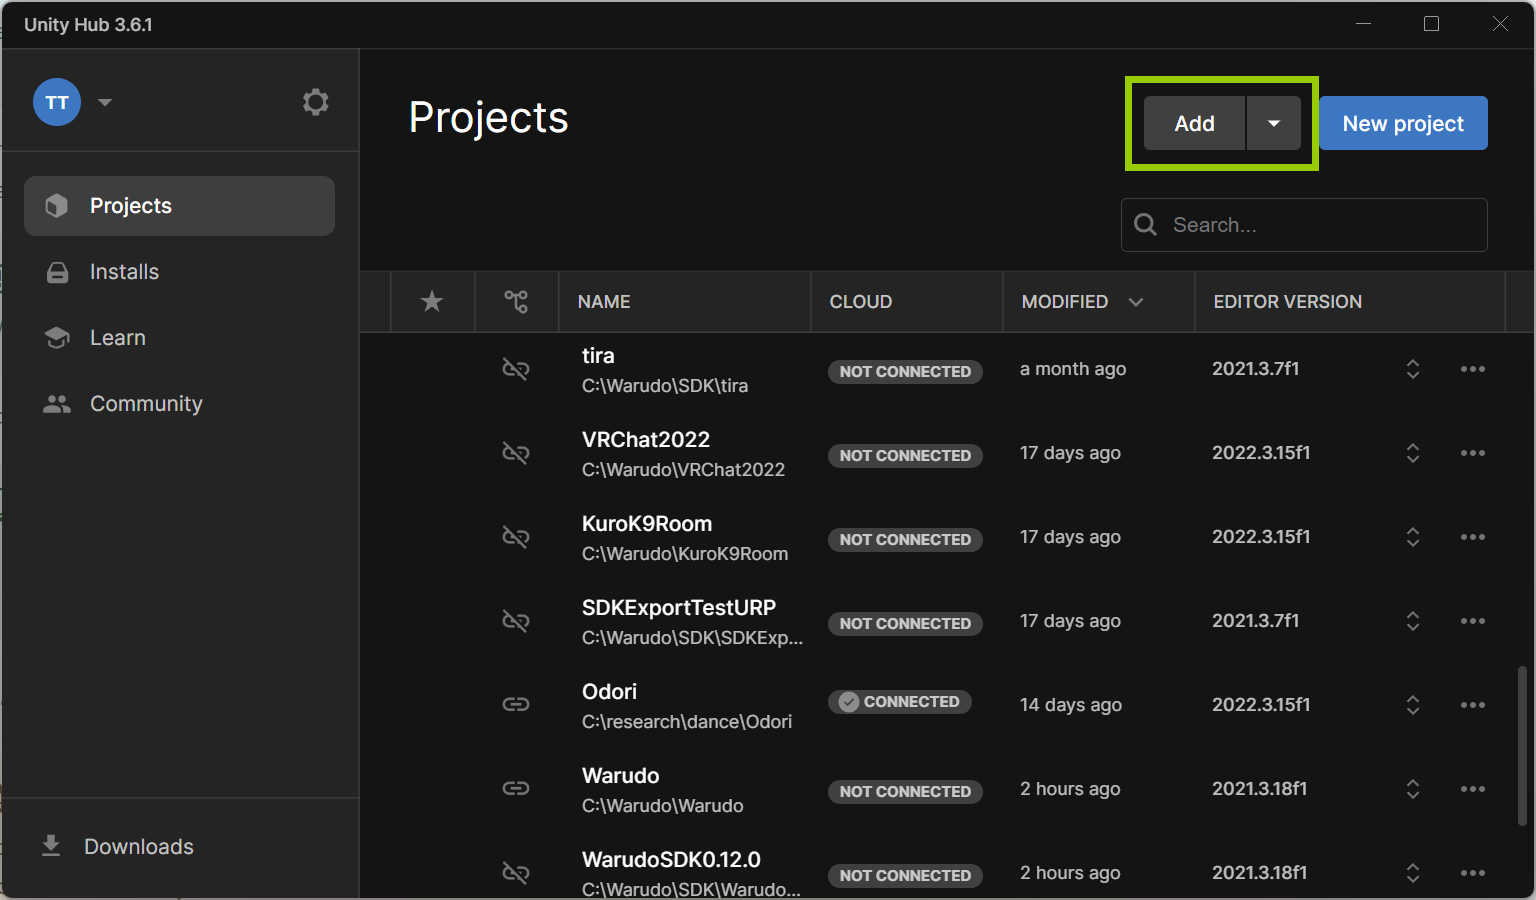Screen dimensions: 1536x900
Task: Go to the Installs section
Action: point(124,272)
